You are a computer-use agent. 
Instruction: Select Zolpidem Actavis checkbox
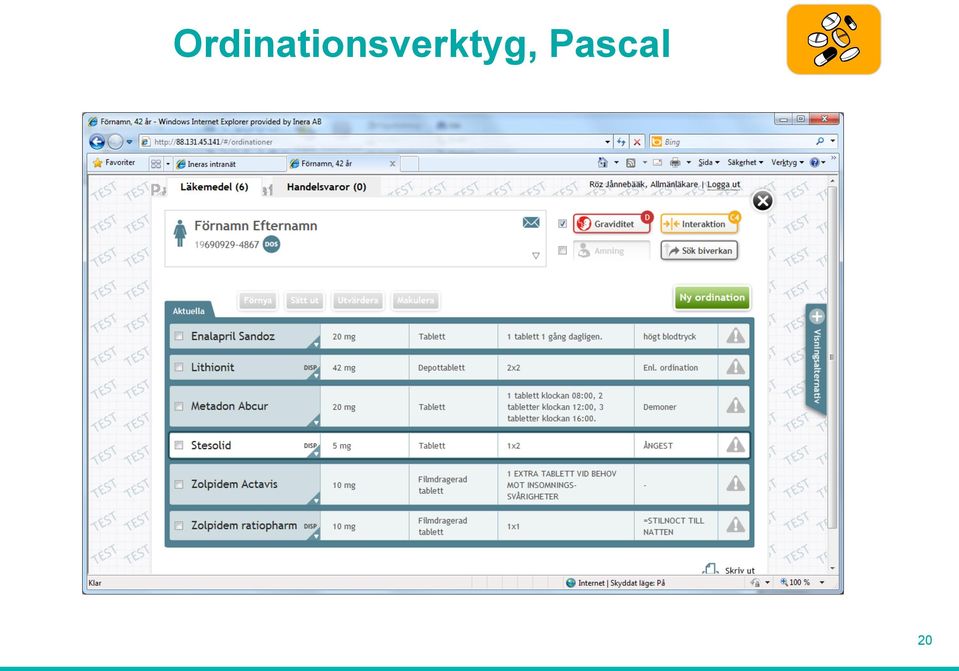click(179, 484)
